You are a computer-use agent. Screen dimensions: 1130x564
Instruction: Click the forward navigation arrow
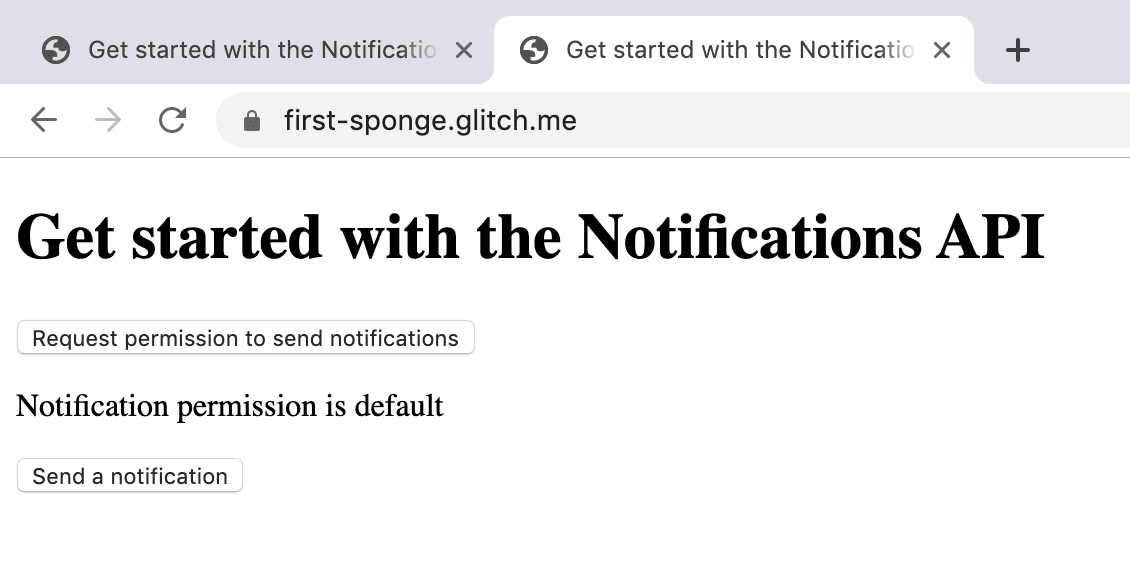click(108, 121)
